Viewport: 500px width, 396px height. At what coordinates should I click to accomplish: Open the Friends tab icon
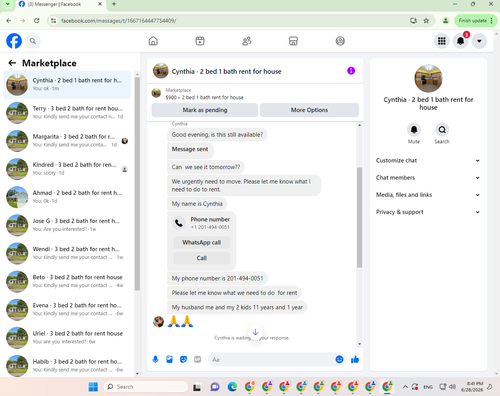(x=247, y=41)
